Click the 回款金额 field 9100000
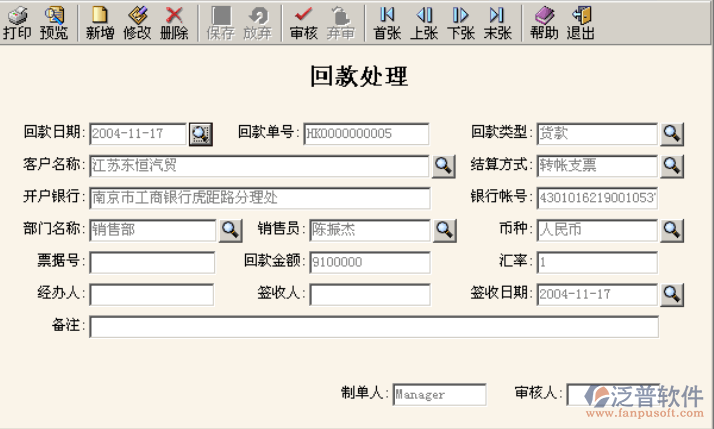Viewport: 714px width, 429px height. pos(370,263)
